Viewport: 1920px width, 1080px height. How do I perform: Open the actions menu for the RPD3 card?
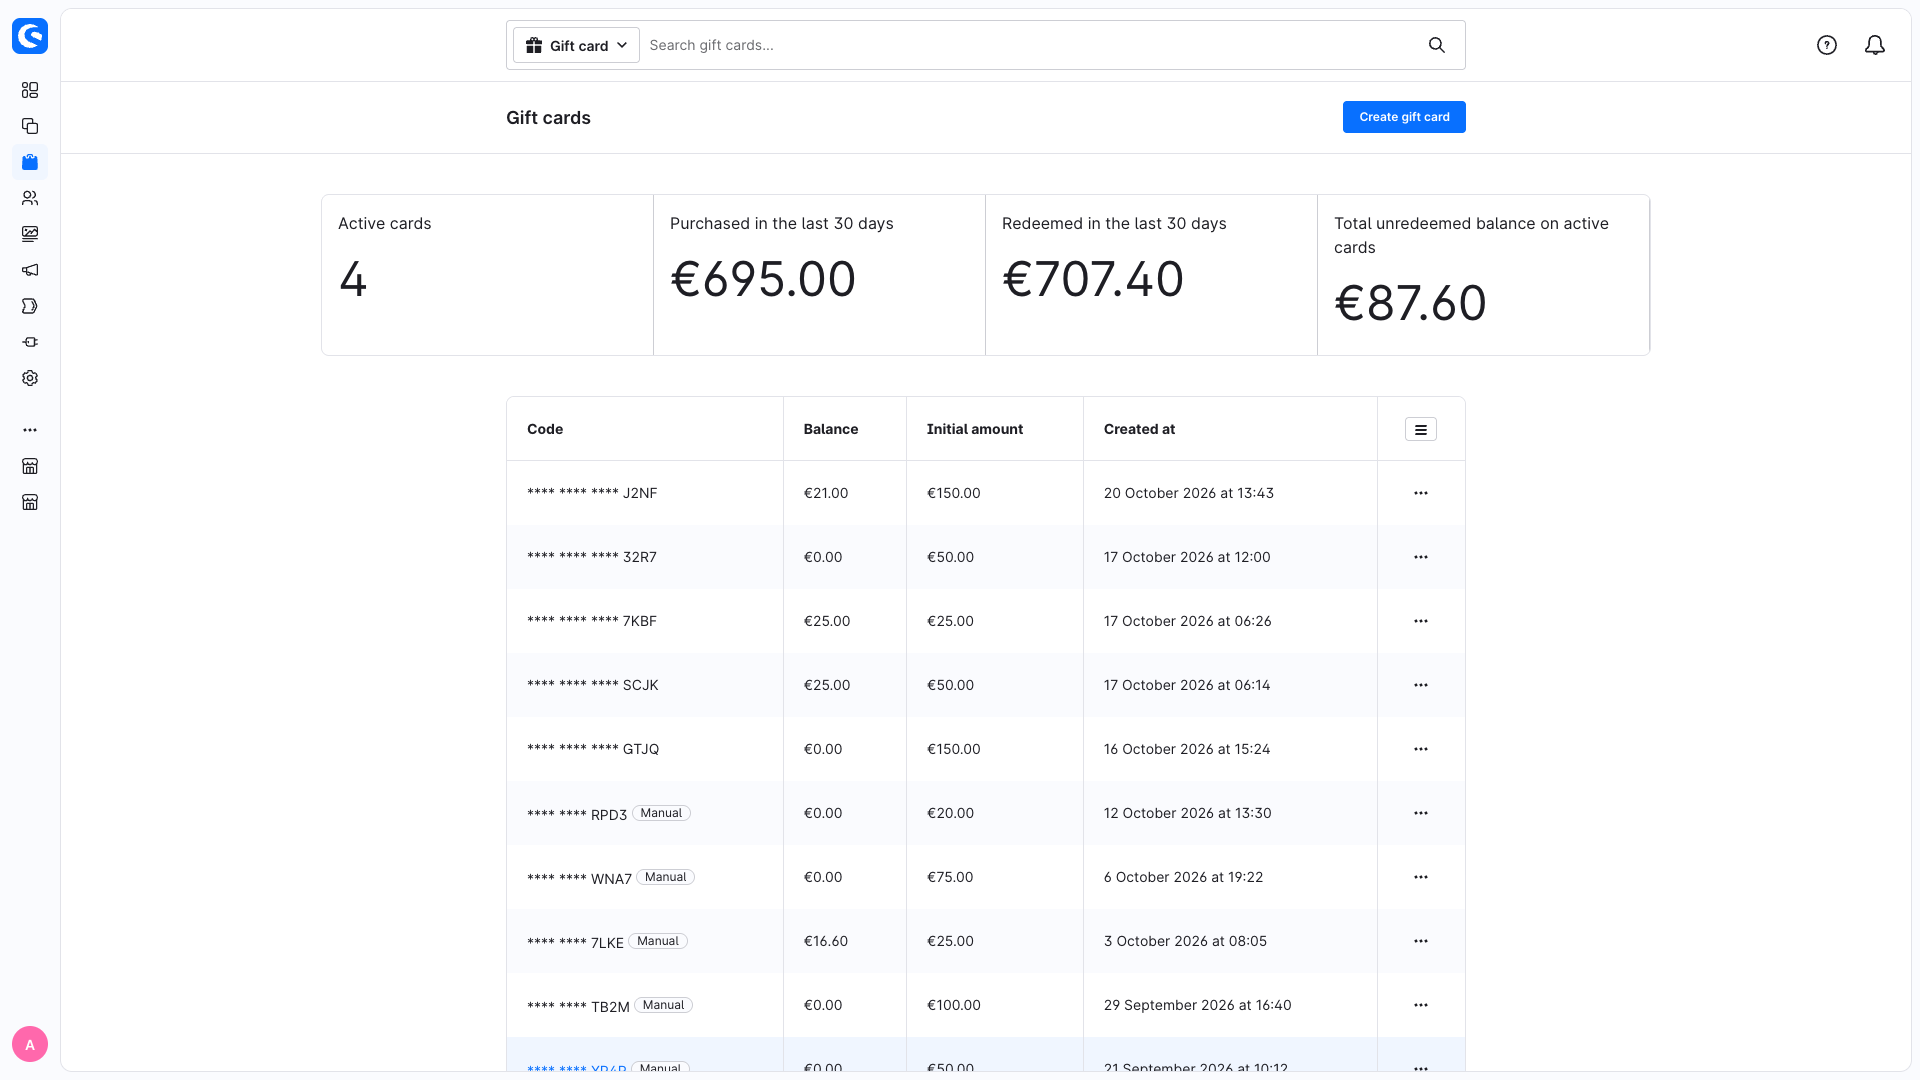pos(1421,813)
